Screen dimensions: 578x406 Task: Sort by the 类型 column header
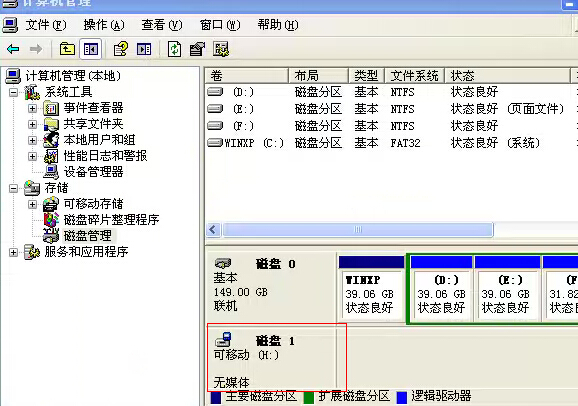coord(366,76)
